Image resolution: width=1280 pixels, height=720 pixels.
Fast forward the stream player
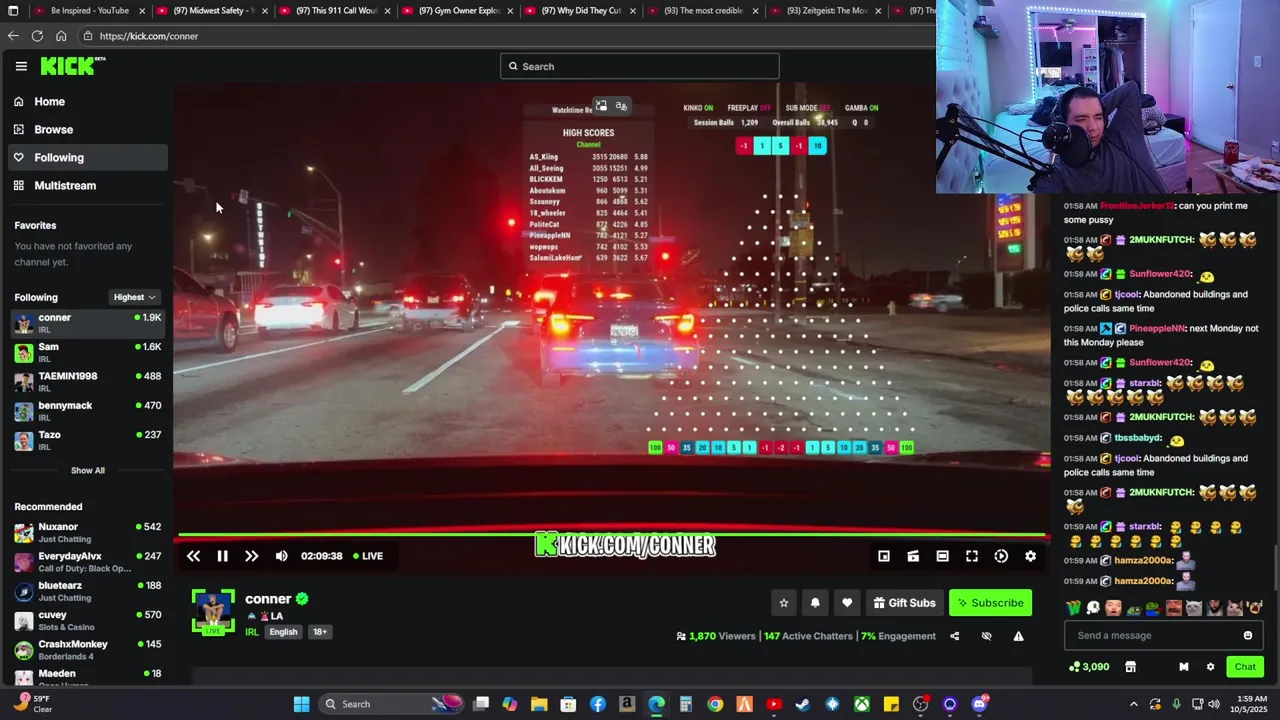pos(251,556)
